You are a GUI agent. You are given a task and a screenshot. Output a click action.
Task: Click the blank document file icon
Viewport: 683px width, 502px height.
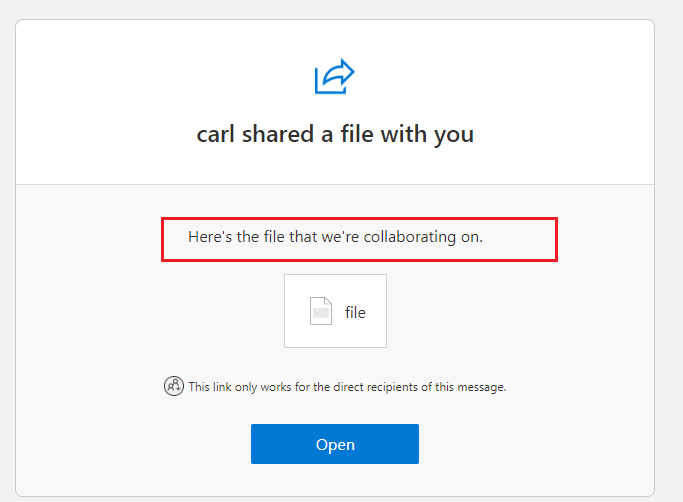(321, 311)
